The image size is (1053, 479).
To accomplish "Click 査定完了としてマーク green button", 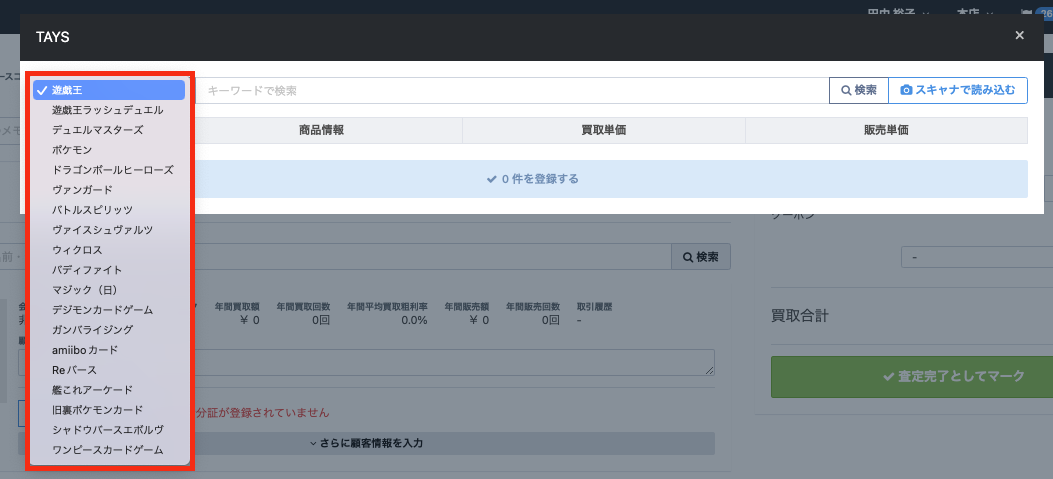I will tap(912, 376).
